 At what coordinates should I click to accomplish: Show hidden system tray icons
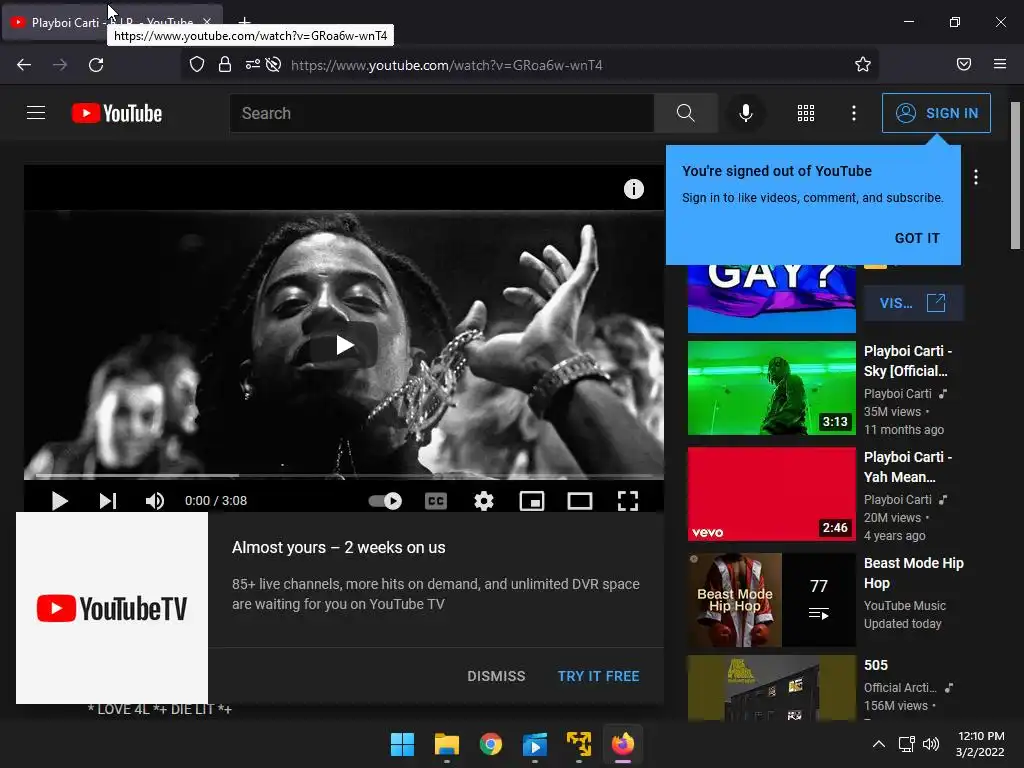pos(879,744)
